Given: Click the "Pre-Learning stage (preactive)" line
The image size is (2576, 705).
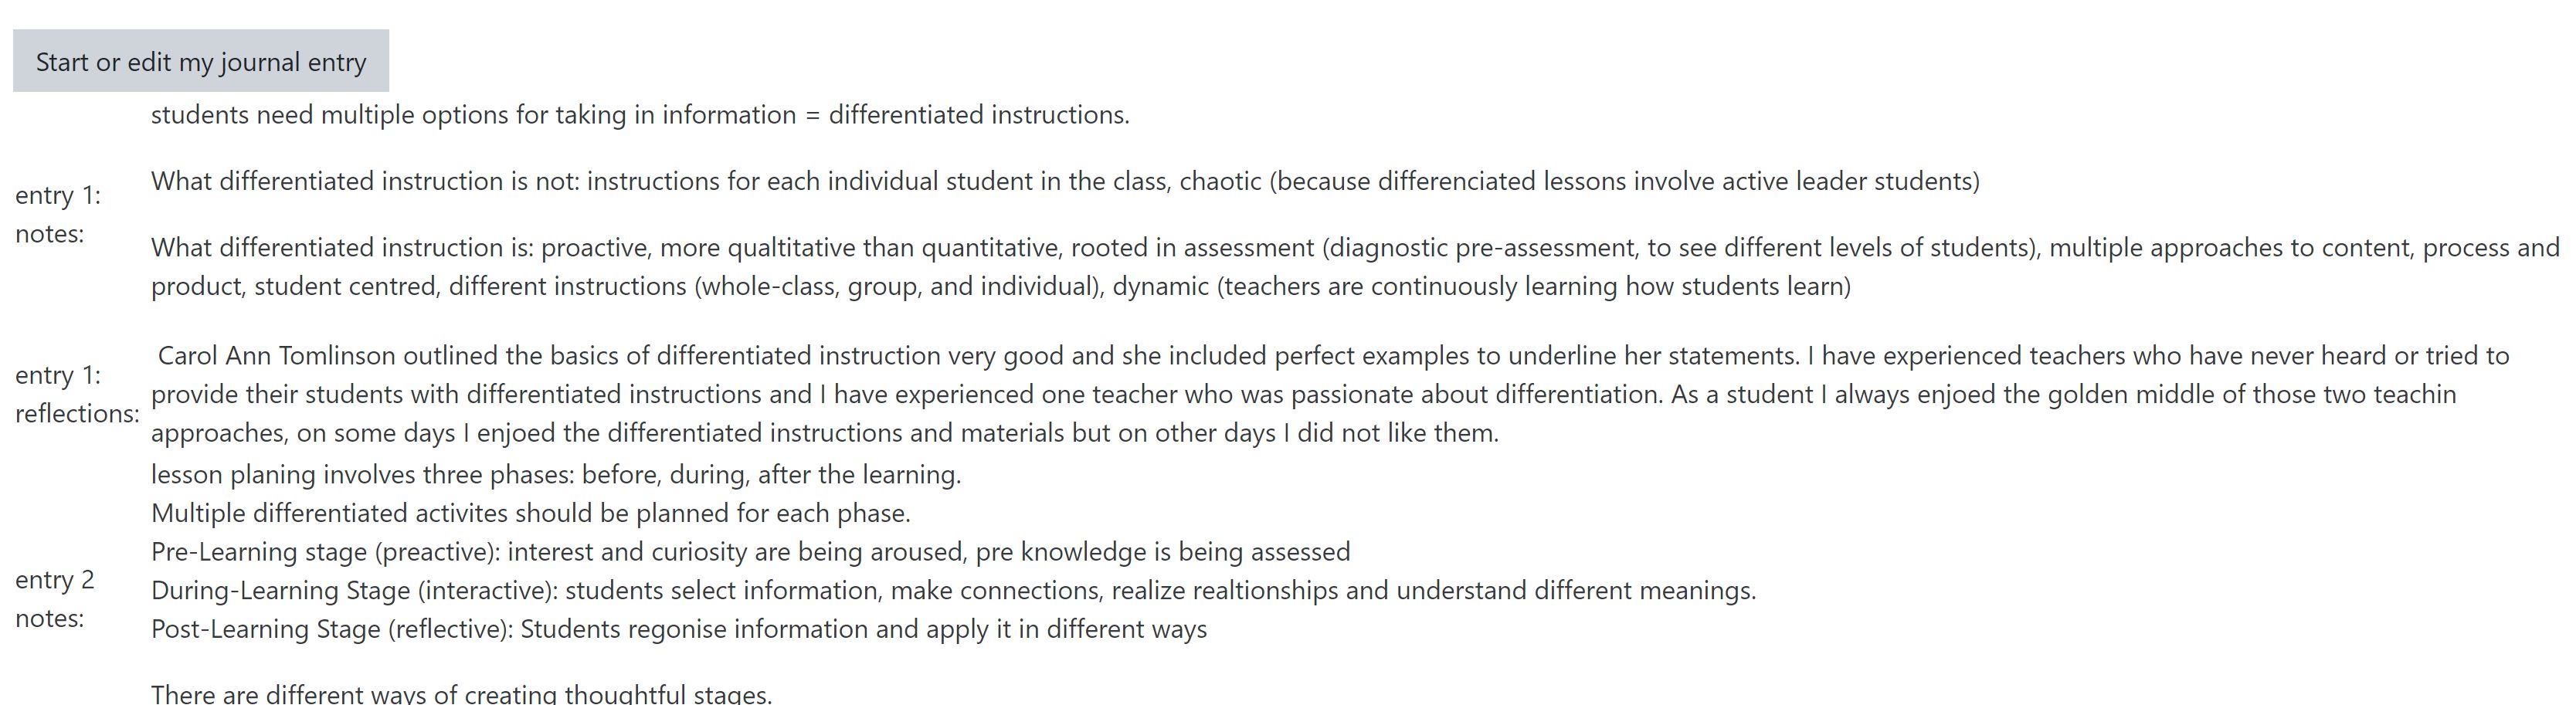Looking at the screenshot, I should (x=750, y=552).
